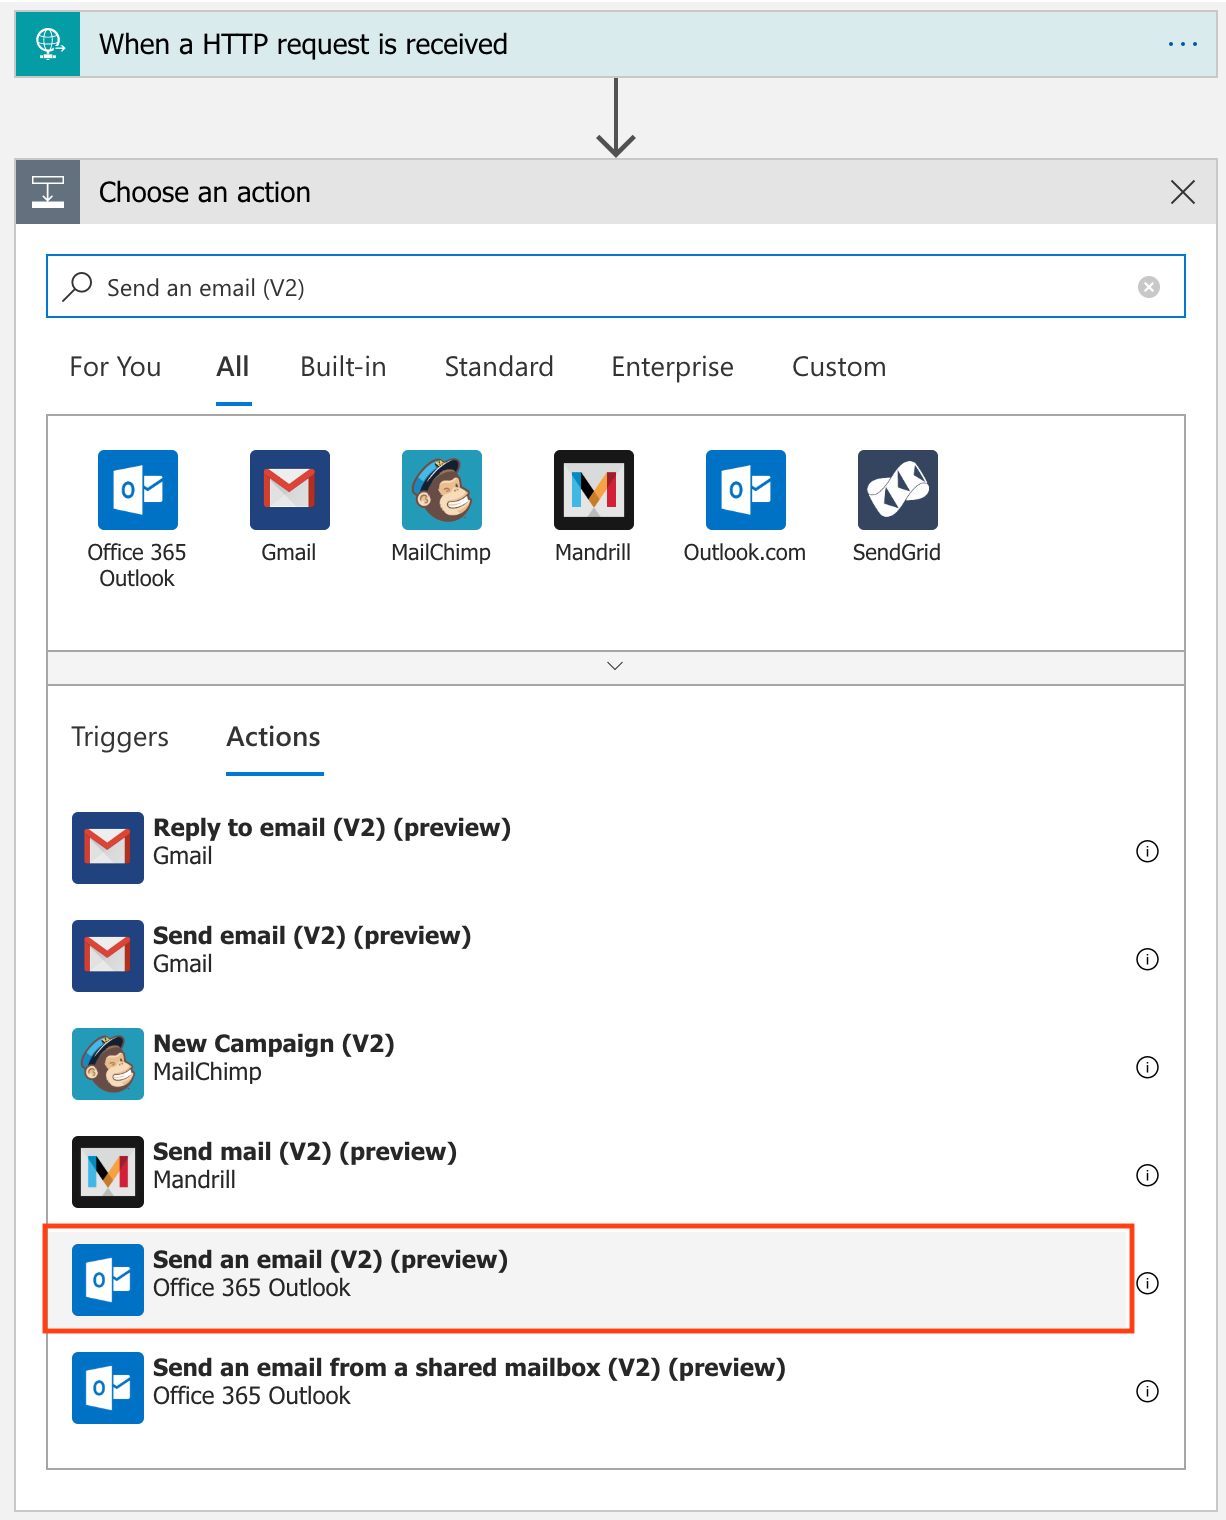Select the MailChimp connector icon
The width and height of the screenshot is (1226, 1520).
(442, 490)
